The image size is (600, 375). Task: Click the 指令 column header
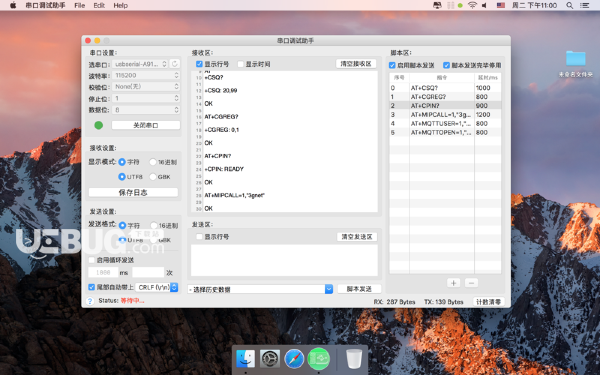442,77
